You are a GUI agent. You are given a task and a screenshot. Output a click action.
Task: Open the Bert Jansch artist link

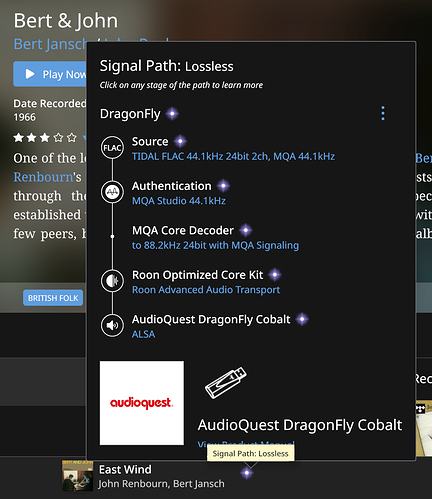pos(50,44)
